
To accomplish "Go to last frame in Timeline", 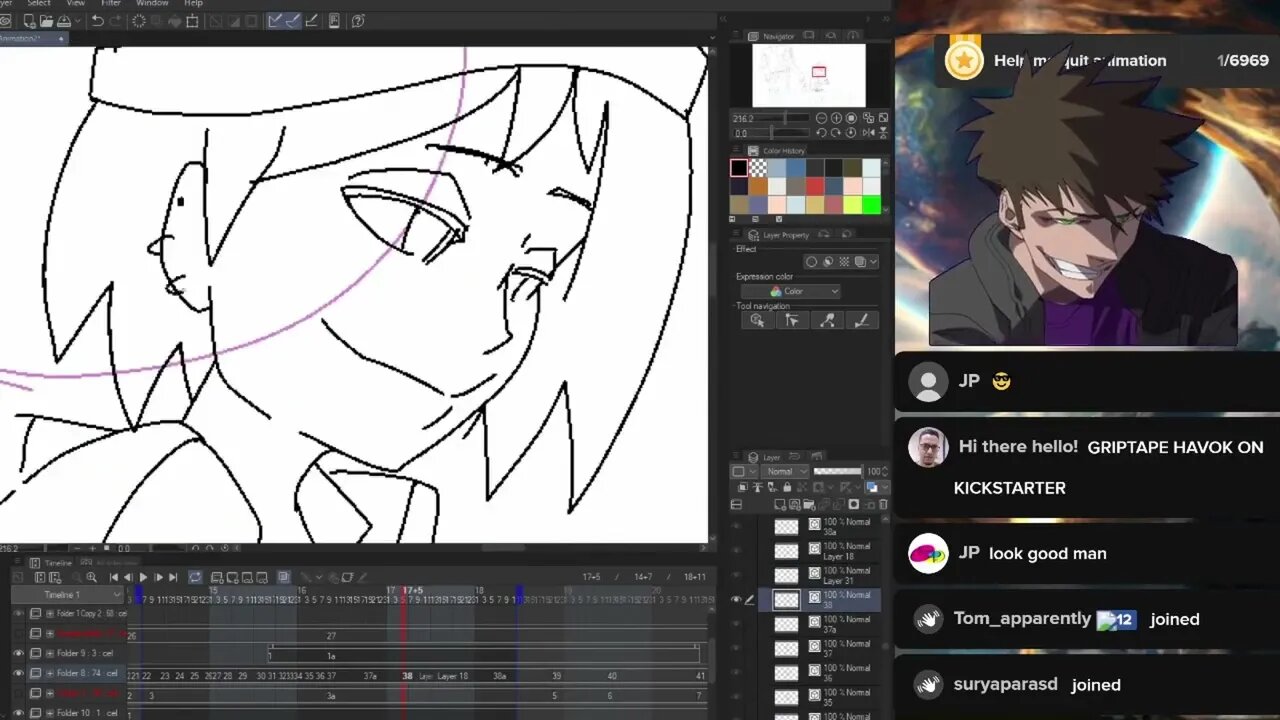I will point(173,577).
